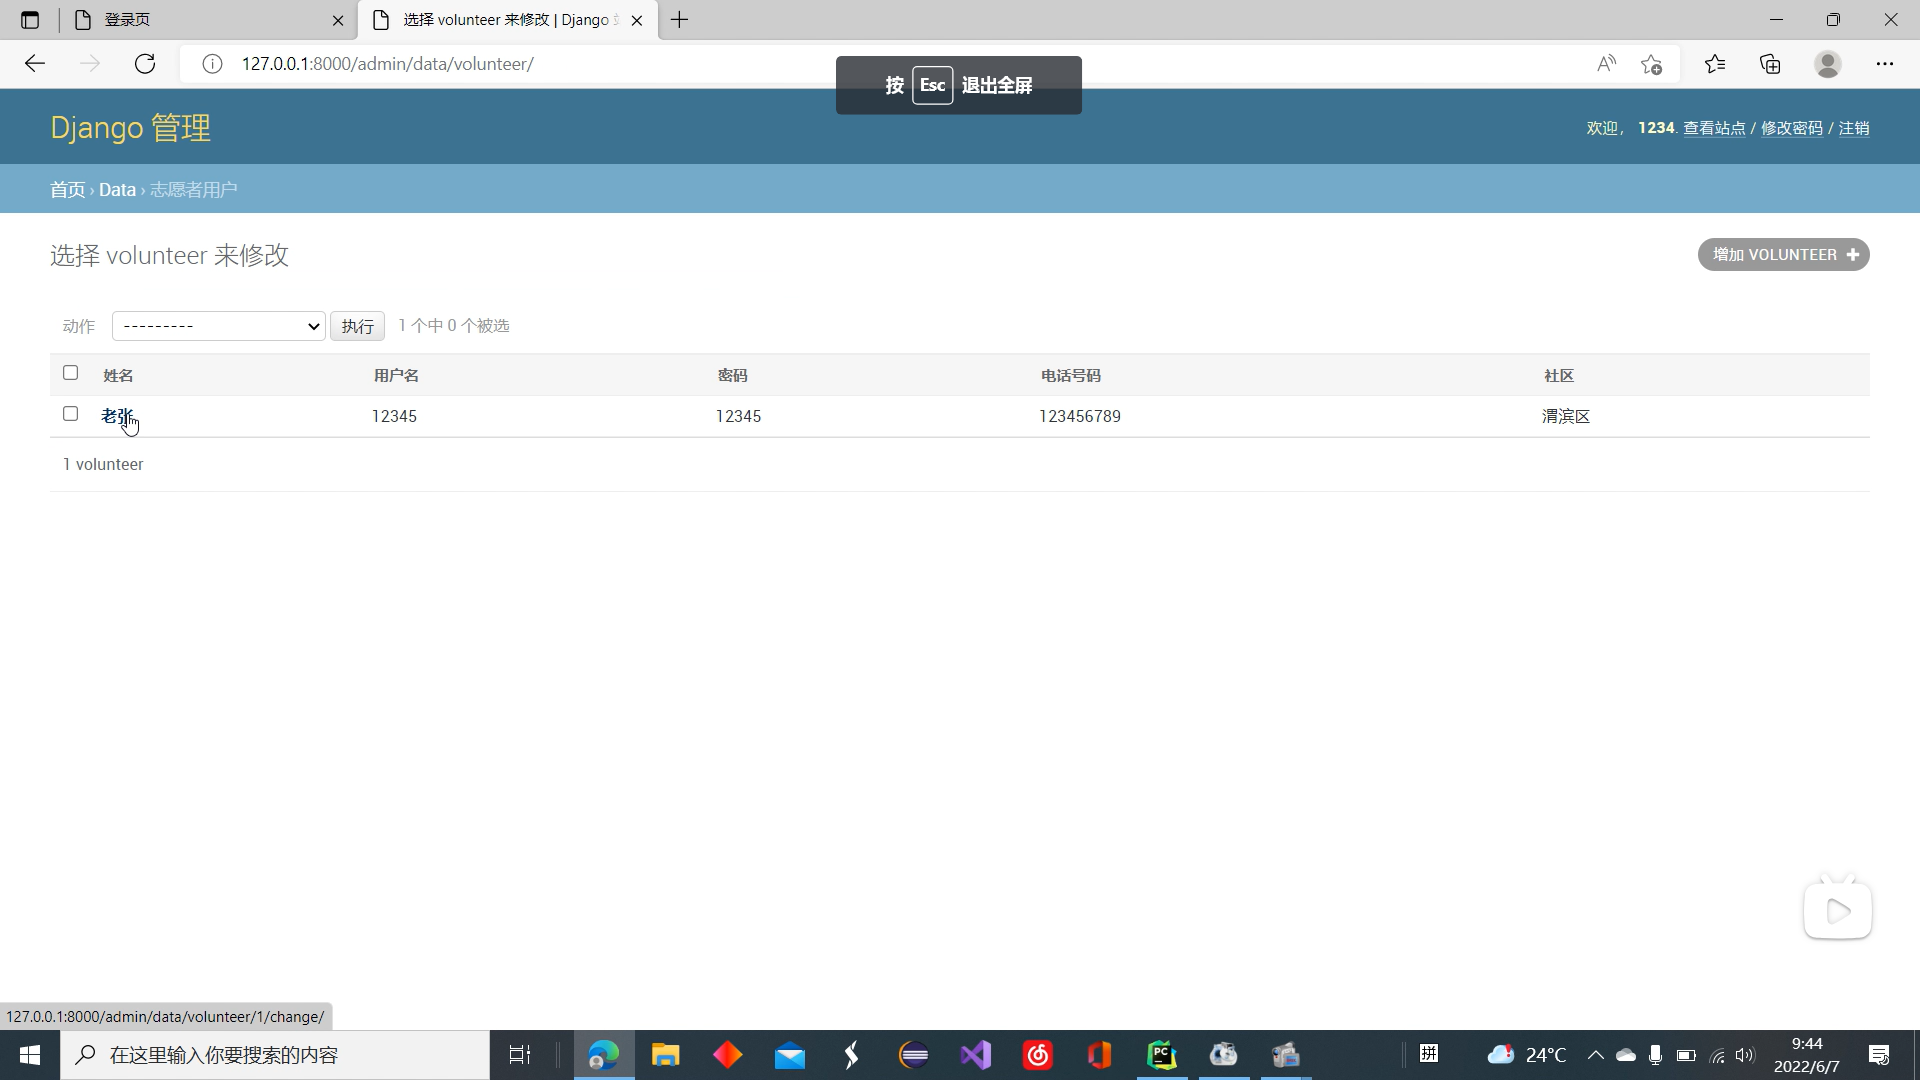The width and height of the screenshot is (1920, 1080).
Task: Go back with the browser back arrow
Action: click(35, 64)
